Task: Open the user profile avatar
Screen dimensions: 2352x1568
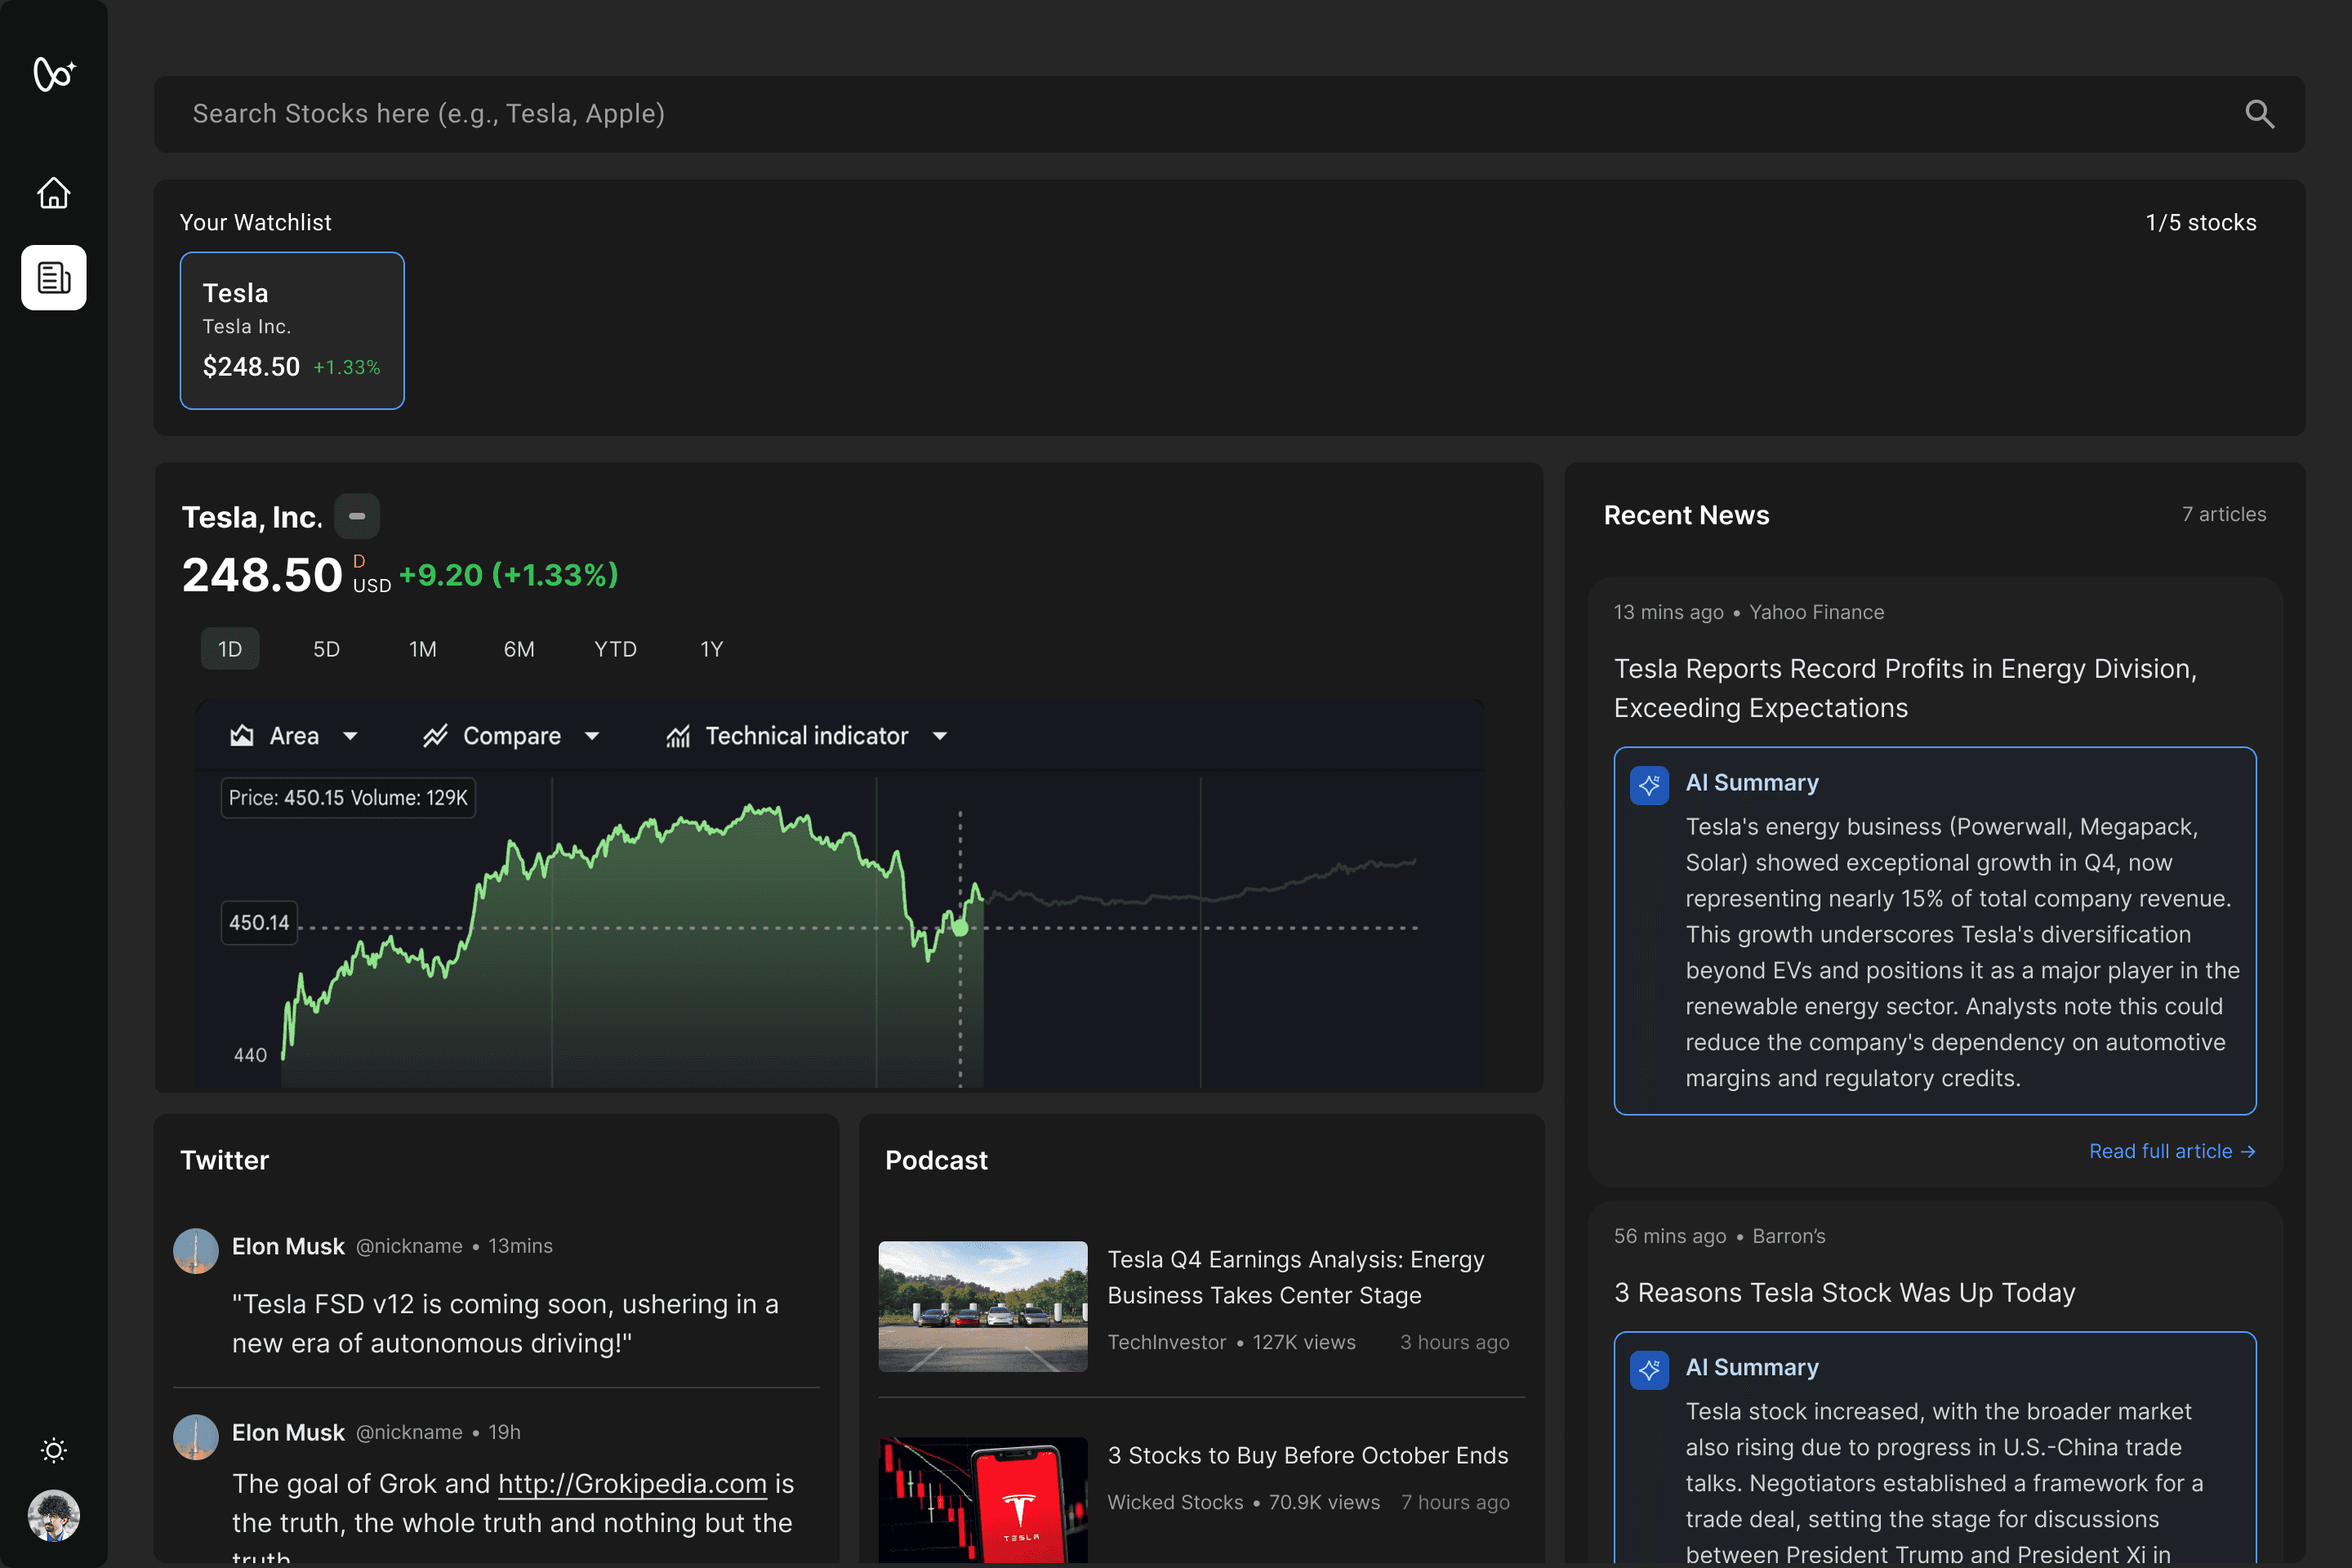Action: pos(54,1515)
